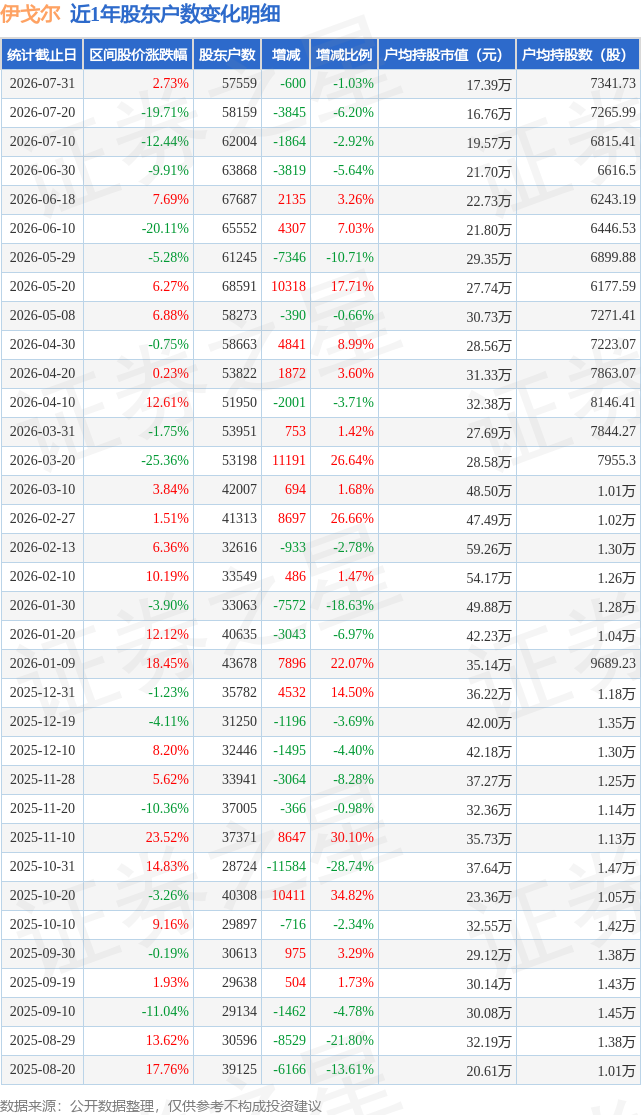Click the 户均持股市值（元） header
This screenshot has height=1115, width=641.
point(447,55)
